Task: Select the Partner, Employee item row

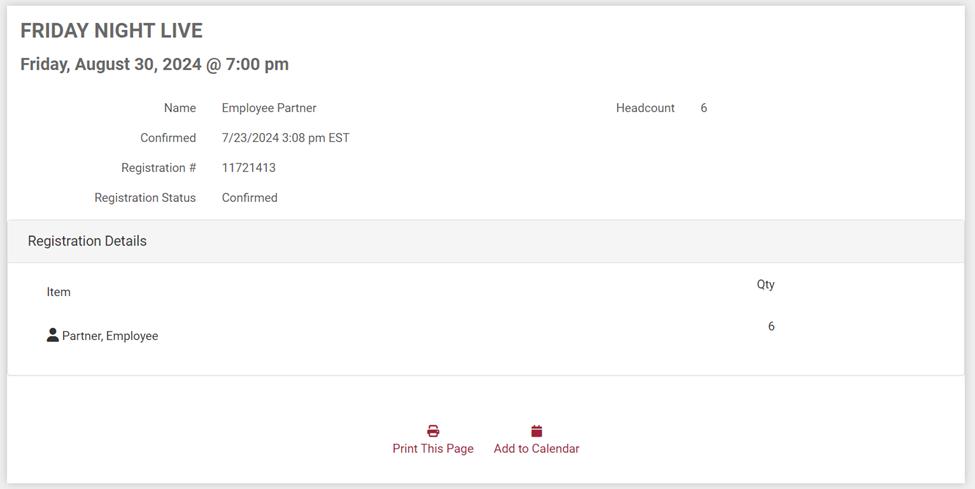Action: click(110, 336)
